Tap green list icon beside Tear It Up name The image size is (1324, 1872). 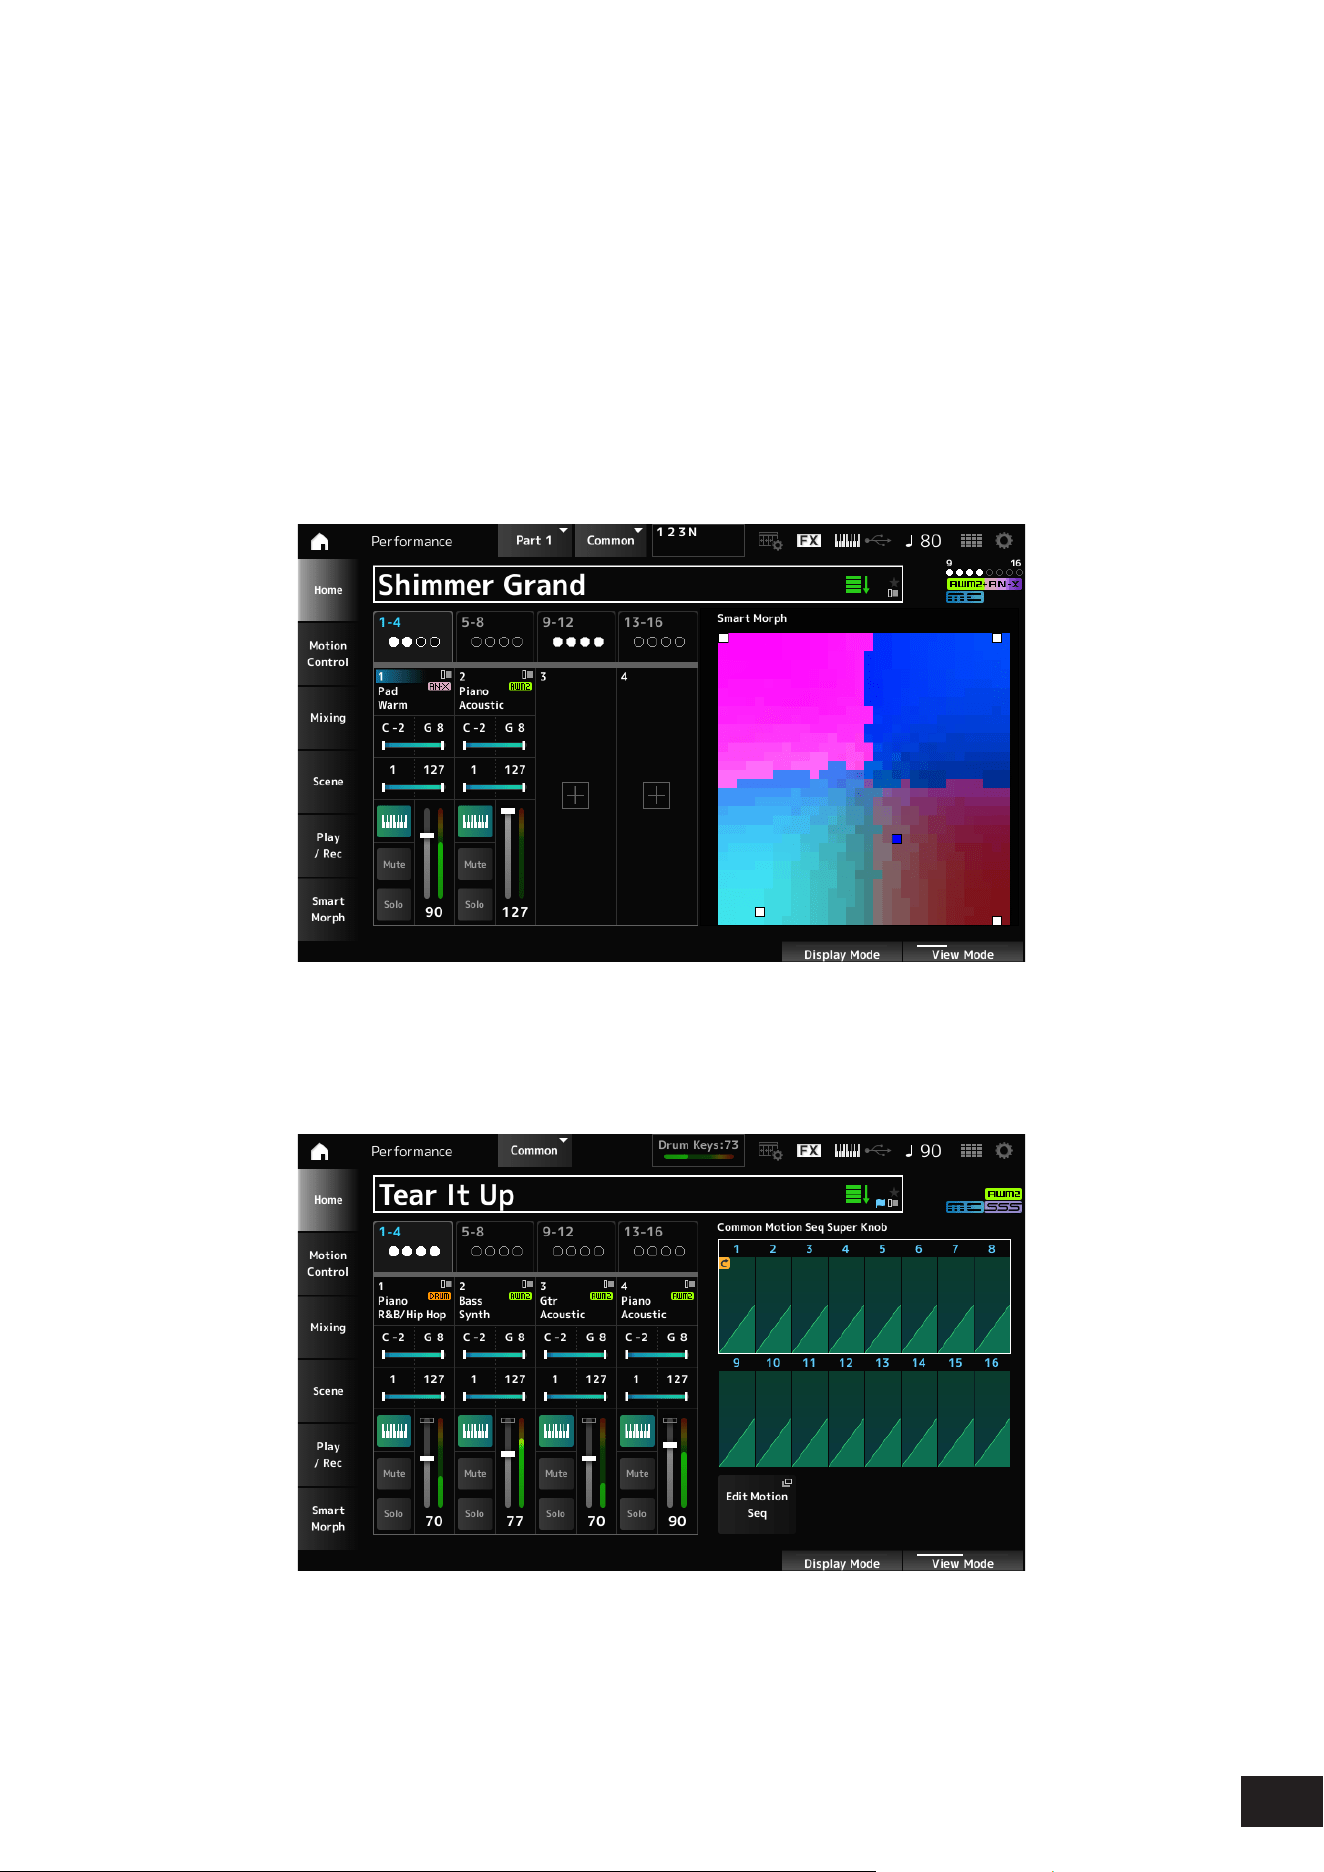[857, 1194]
